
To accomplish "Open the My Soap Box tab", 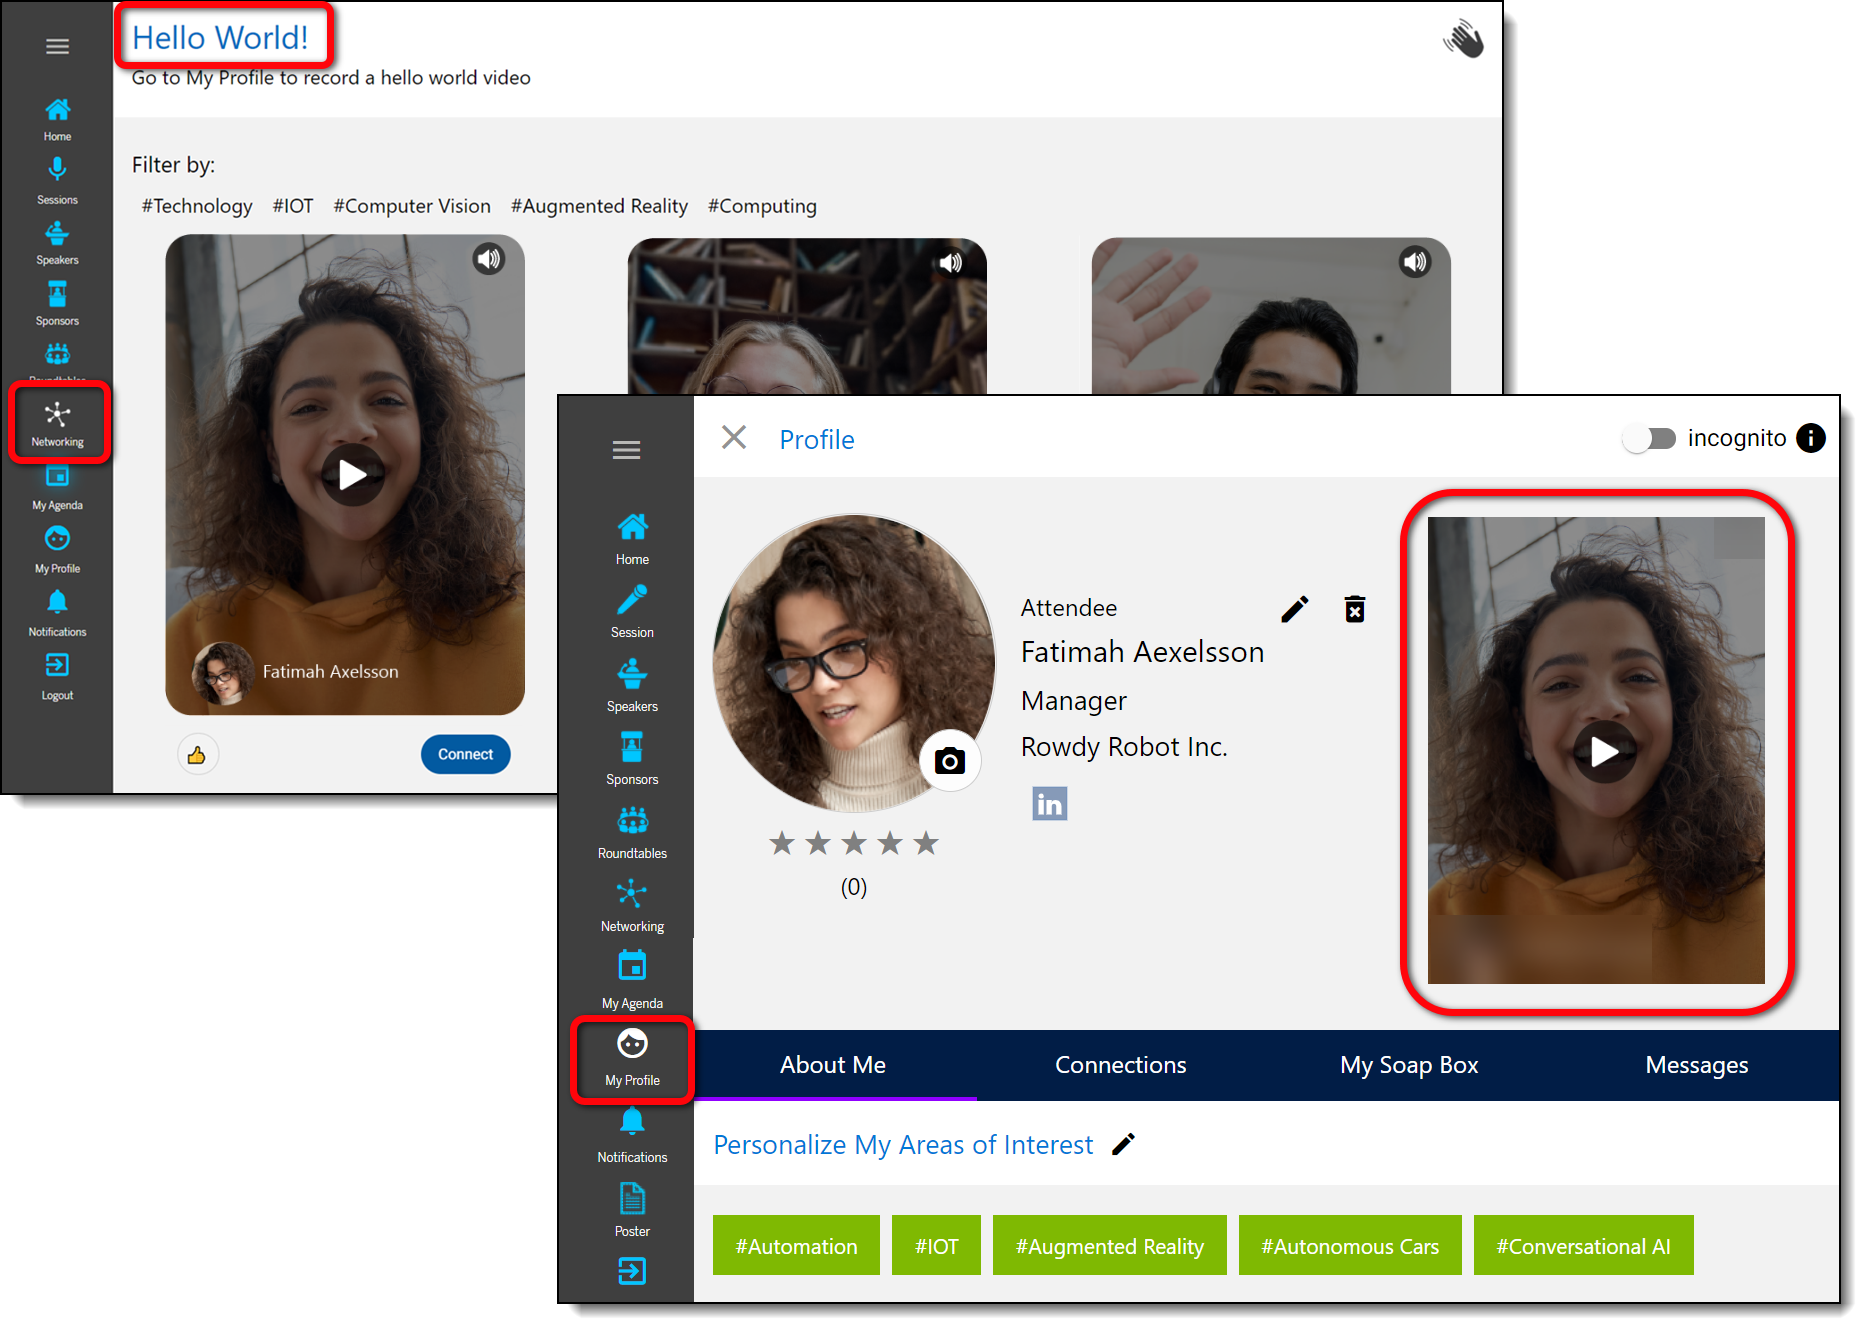I will click(1408, 1065).
